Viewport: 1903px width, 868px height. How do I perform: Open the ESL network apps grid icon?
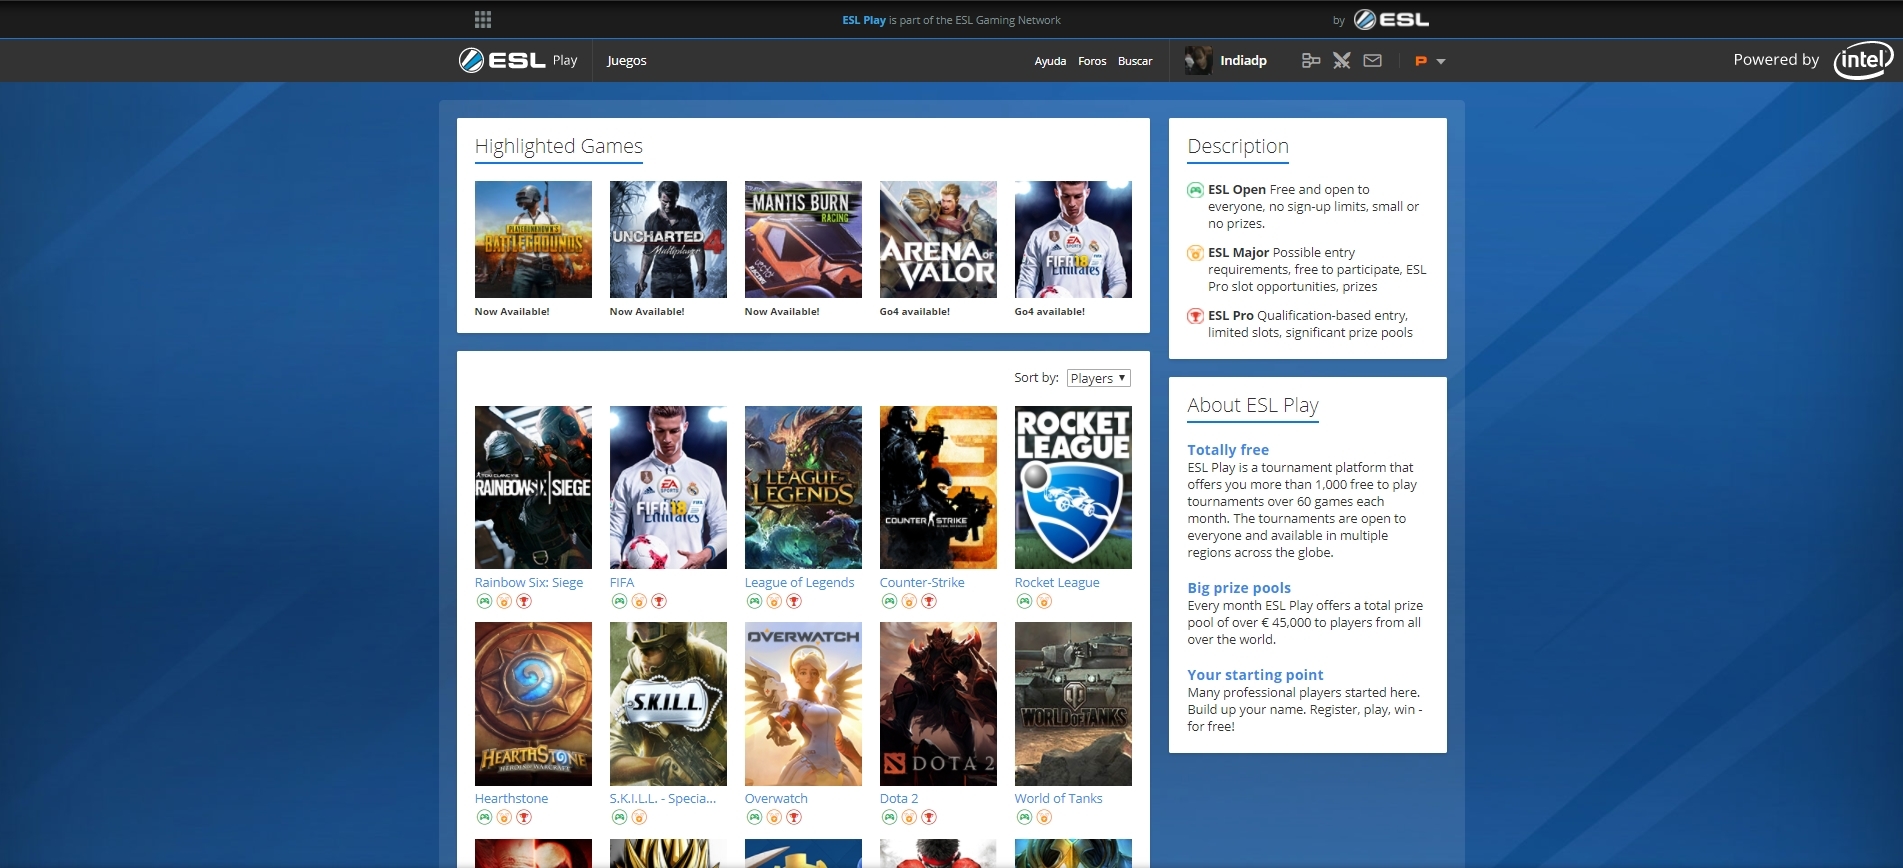pyautogui.click(x=483, y=19)
